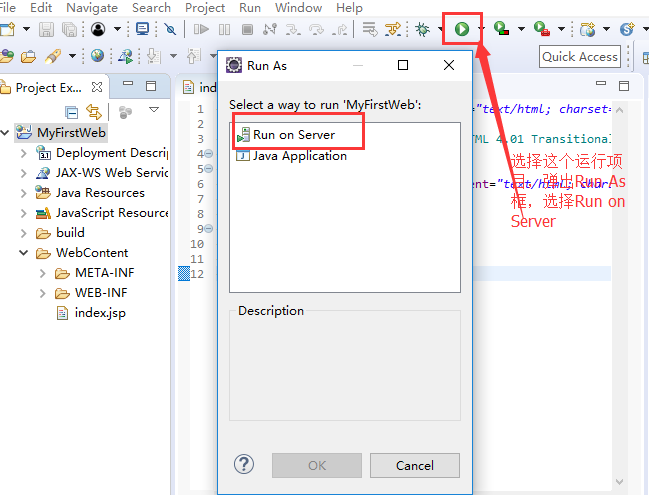Click the Step Over toolbar icon
Viewport: 649px width, 495px height.
(316, 29)
